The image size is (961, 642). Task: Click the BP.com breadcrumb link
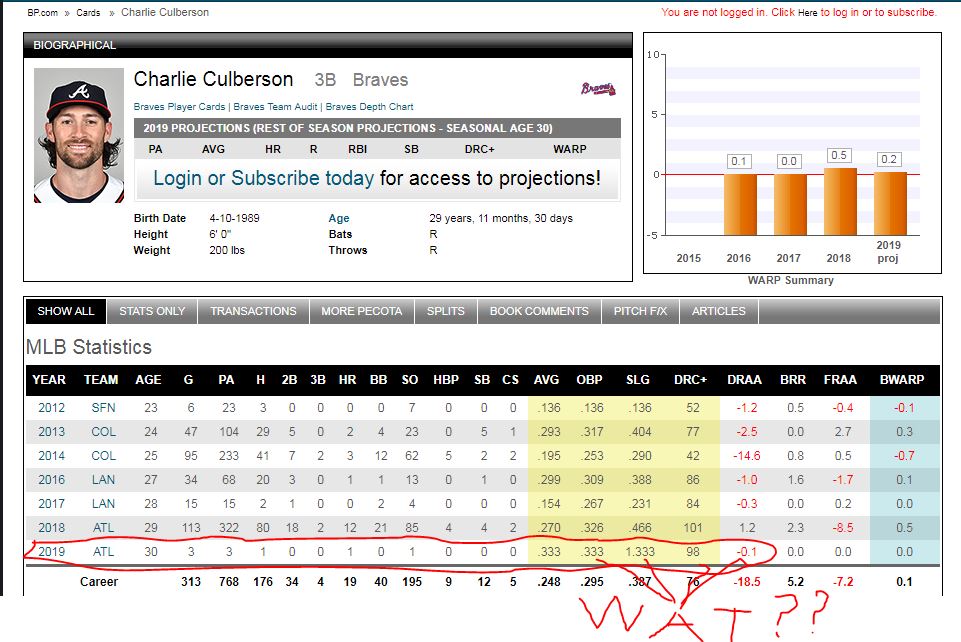(43, 12)
